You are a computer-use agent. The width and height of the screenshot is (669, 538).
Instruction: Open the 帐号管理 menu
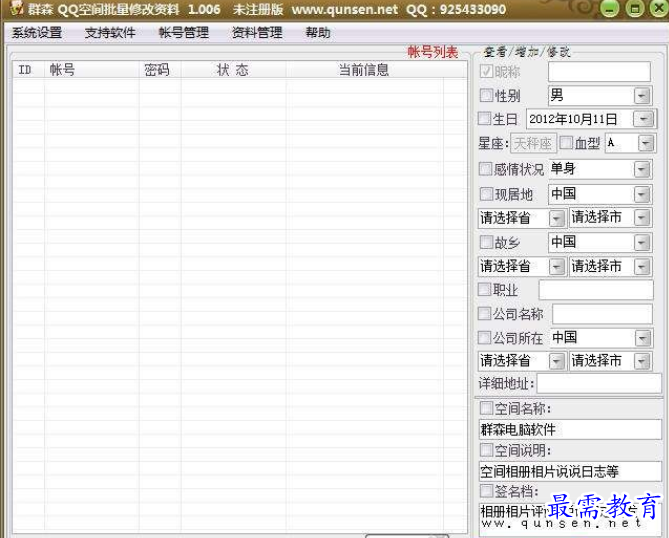tap(184, 32)
